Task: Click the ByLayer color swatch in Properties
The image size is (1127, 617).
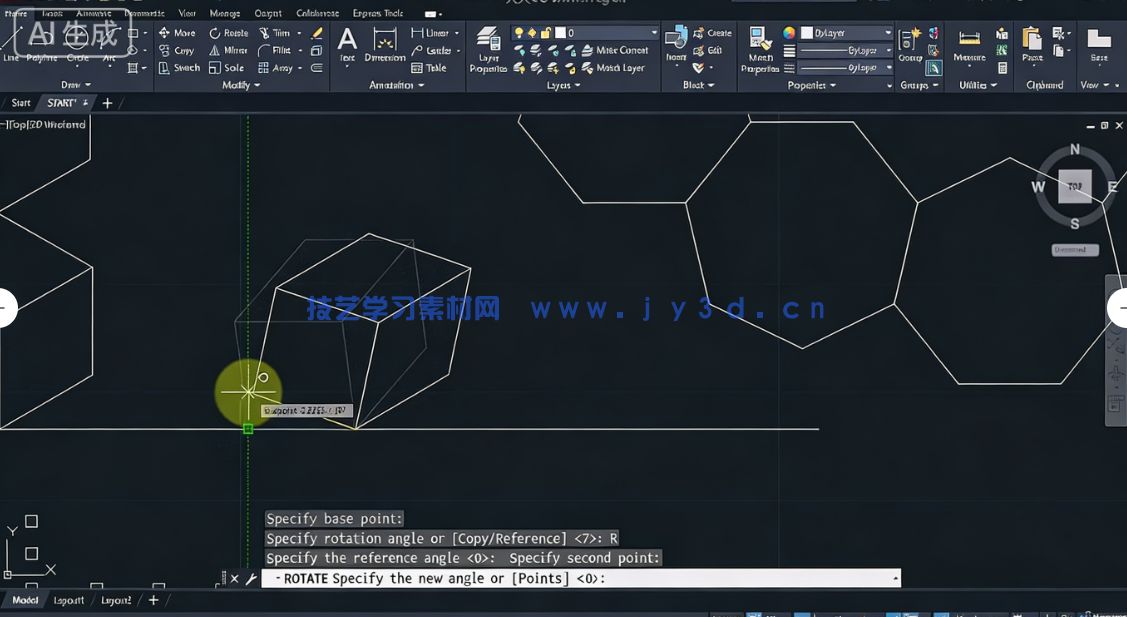Action: [x=805, y=33]
